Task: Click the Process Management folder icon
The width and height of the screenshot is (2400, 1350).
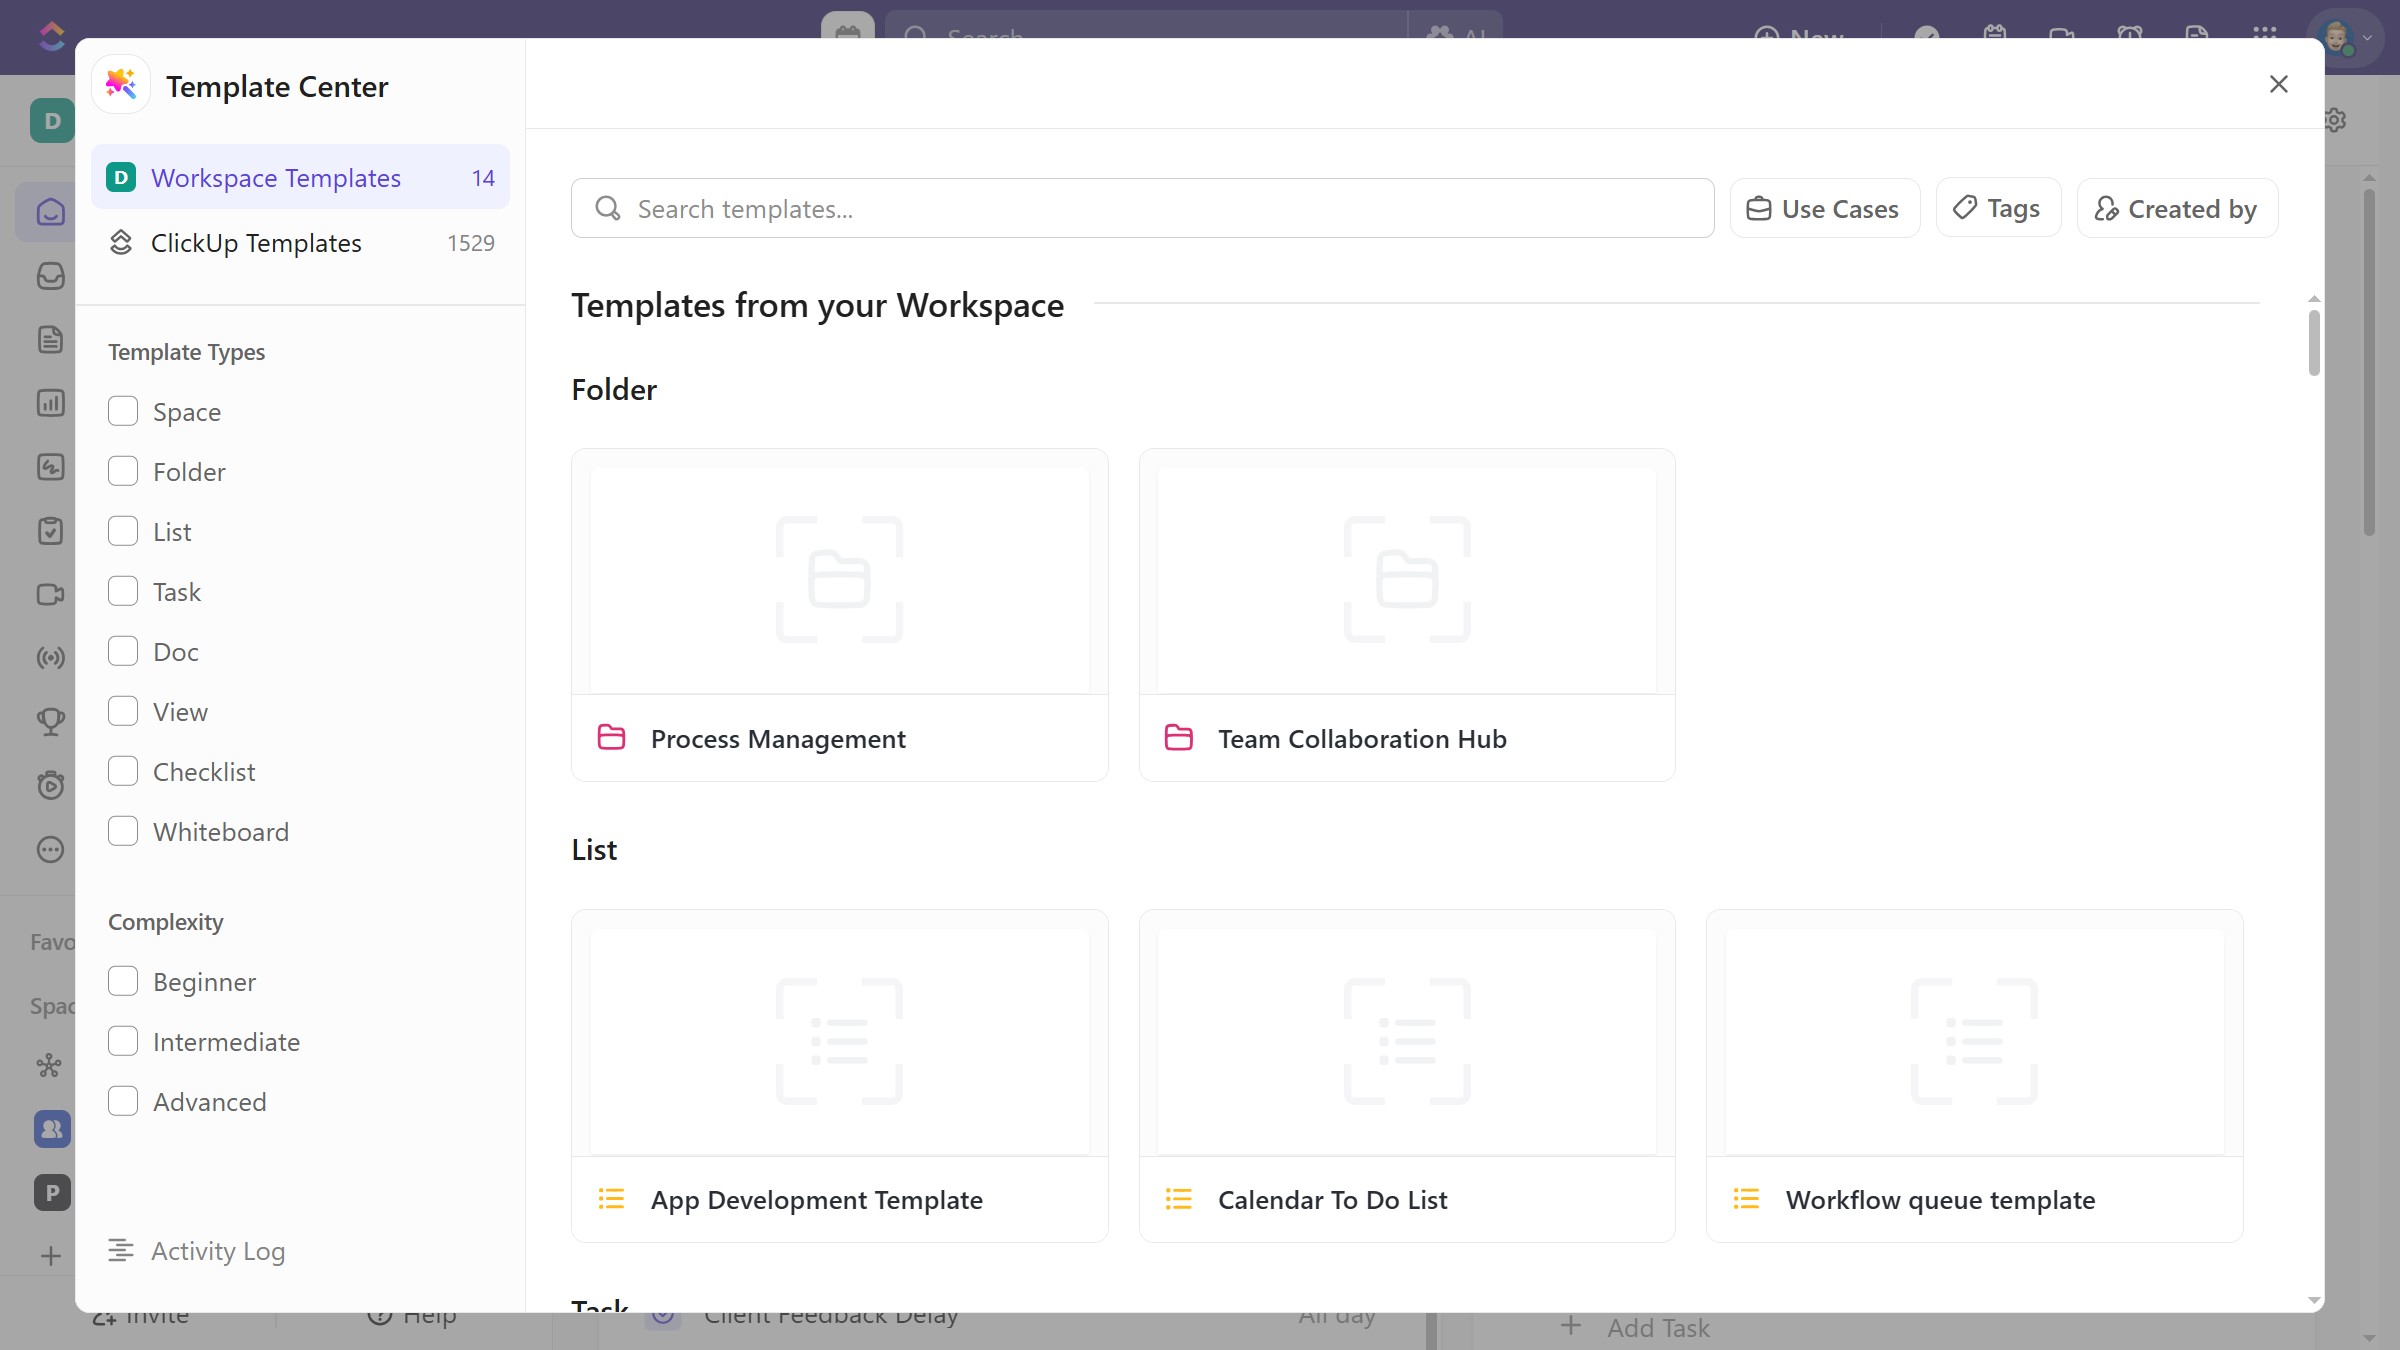Action: pyautogui.click(x=611, y=737)
